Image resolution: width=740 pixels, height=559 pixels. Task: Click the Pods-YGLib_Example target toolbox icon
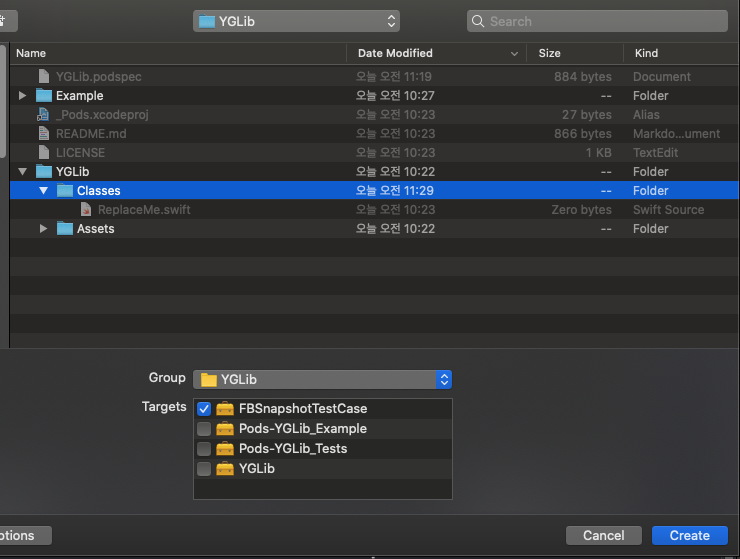pyautogui.click(x=225, y=429)
